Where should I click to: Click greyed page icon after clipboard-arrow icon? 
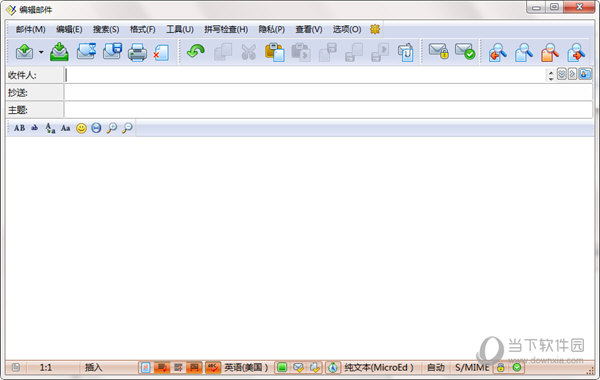328,52
